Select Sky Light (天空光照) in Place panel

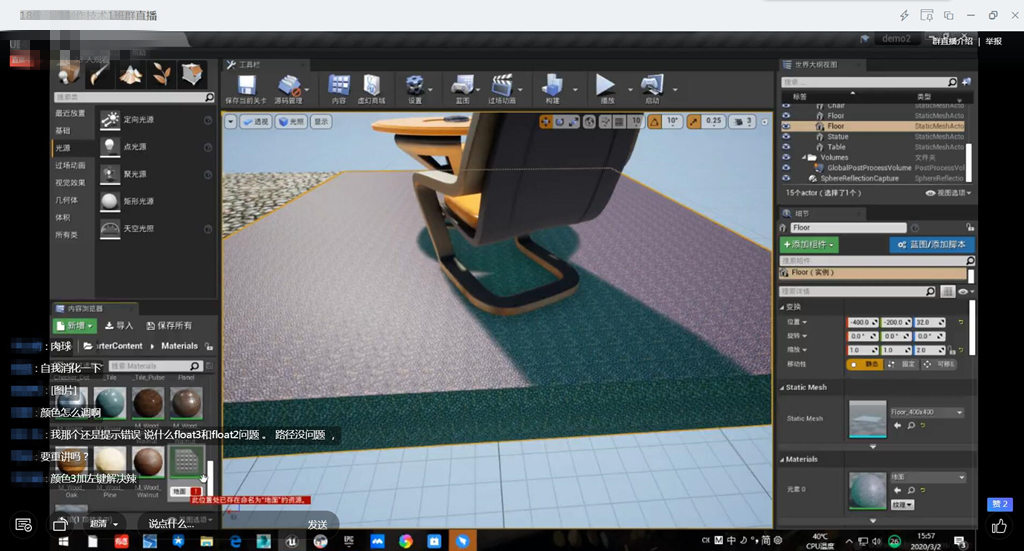point(157,228)
